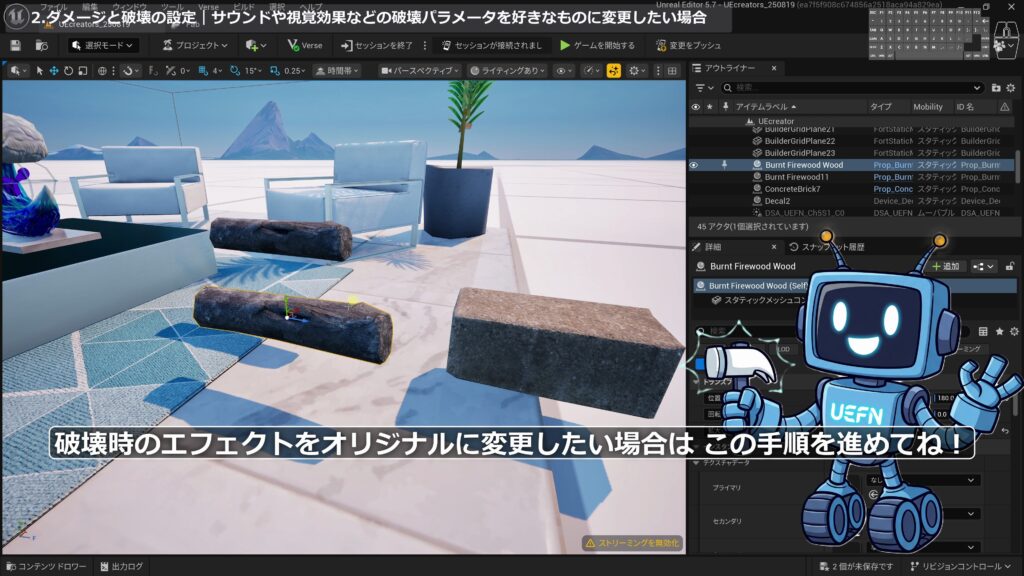Select Burnt Firewood Wood in the Outliner
The width and height of the screenshot is (1024, 576).
803,165
